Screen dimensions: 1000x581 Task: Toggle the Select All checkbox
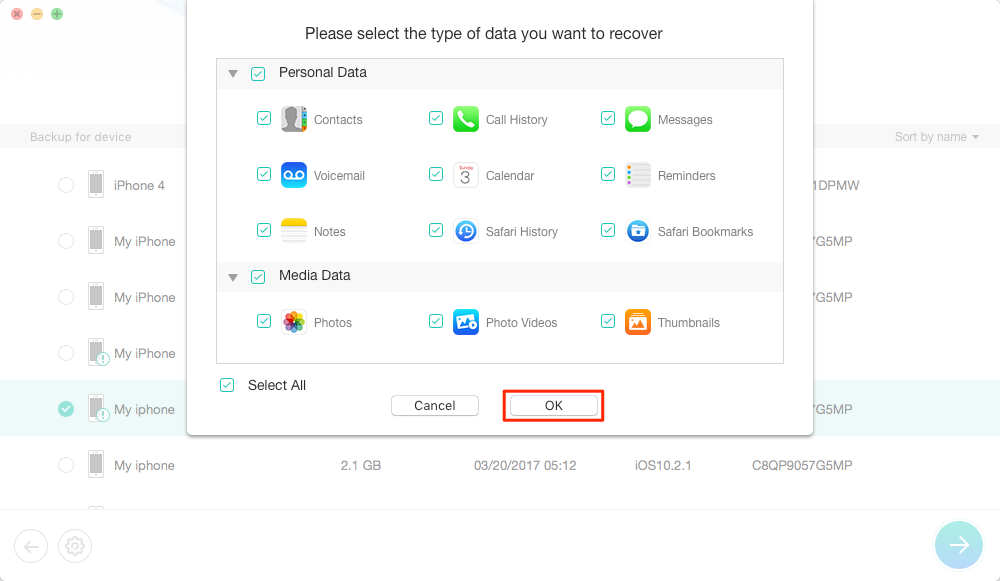[x=227, y=385]
